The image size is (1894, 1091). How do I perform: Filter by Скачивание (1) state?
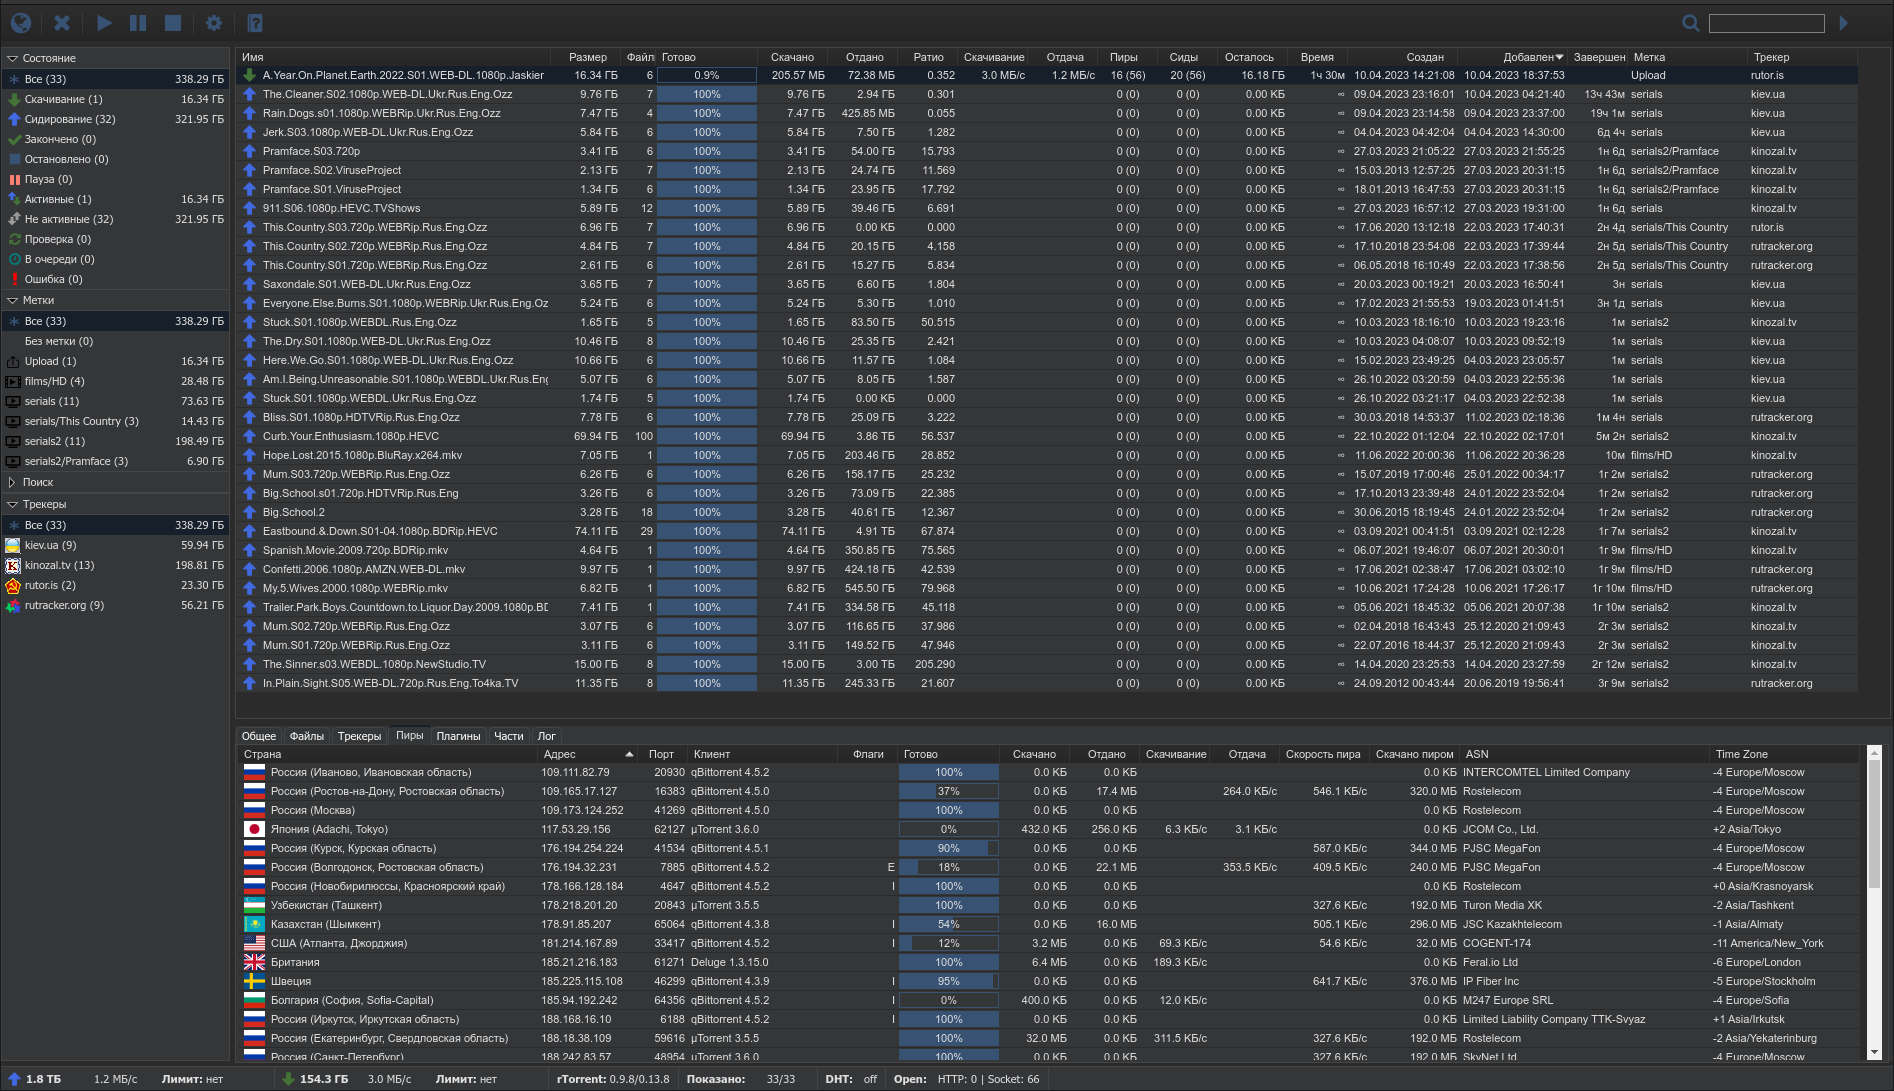click(x=115, y=99)
